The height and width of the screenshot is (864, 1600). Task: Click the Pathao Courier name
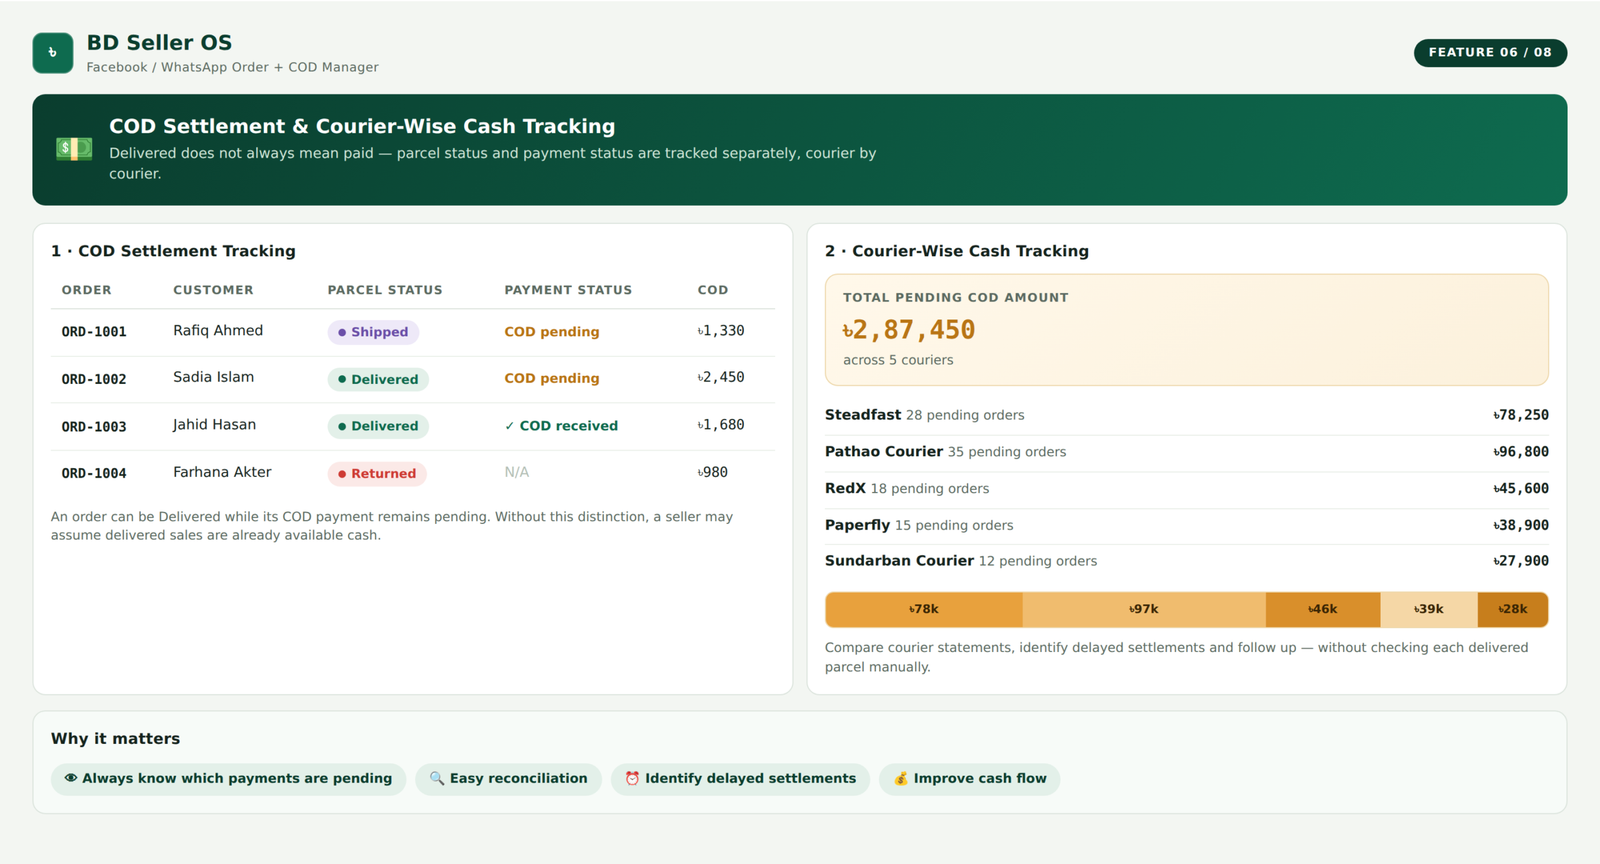pyautogui.click(x=884, y=452)
